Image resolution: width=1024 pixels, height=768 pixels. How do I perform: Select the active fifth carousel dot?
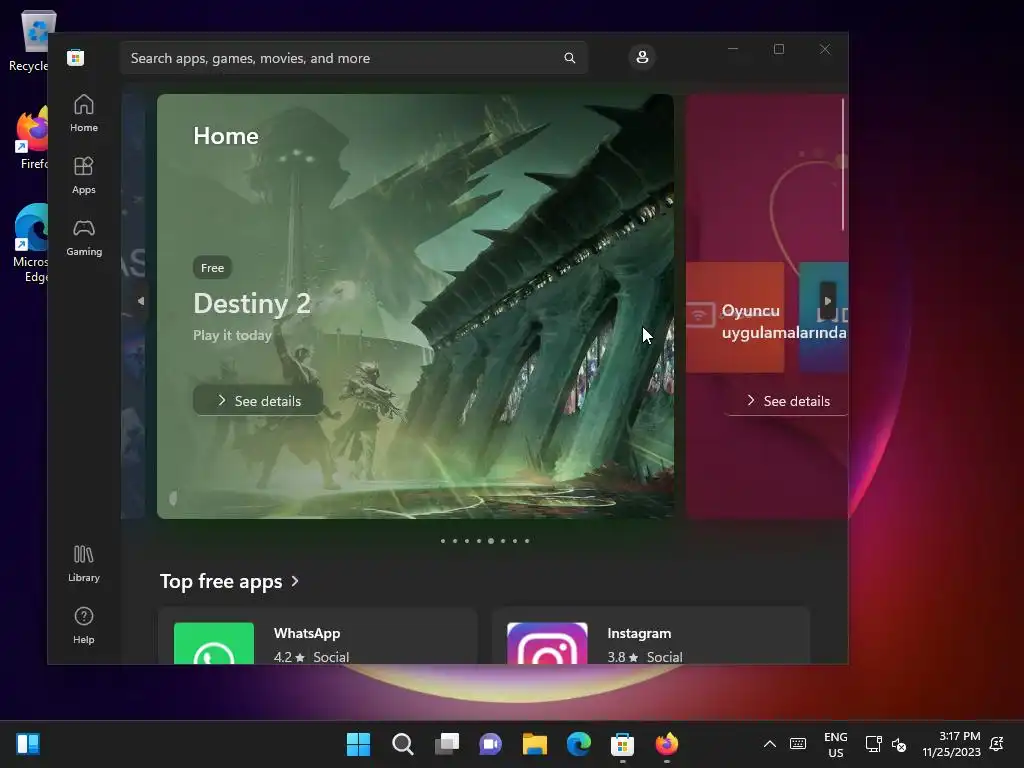point(491,541)
